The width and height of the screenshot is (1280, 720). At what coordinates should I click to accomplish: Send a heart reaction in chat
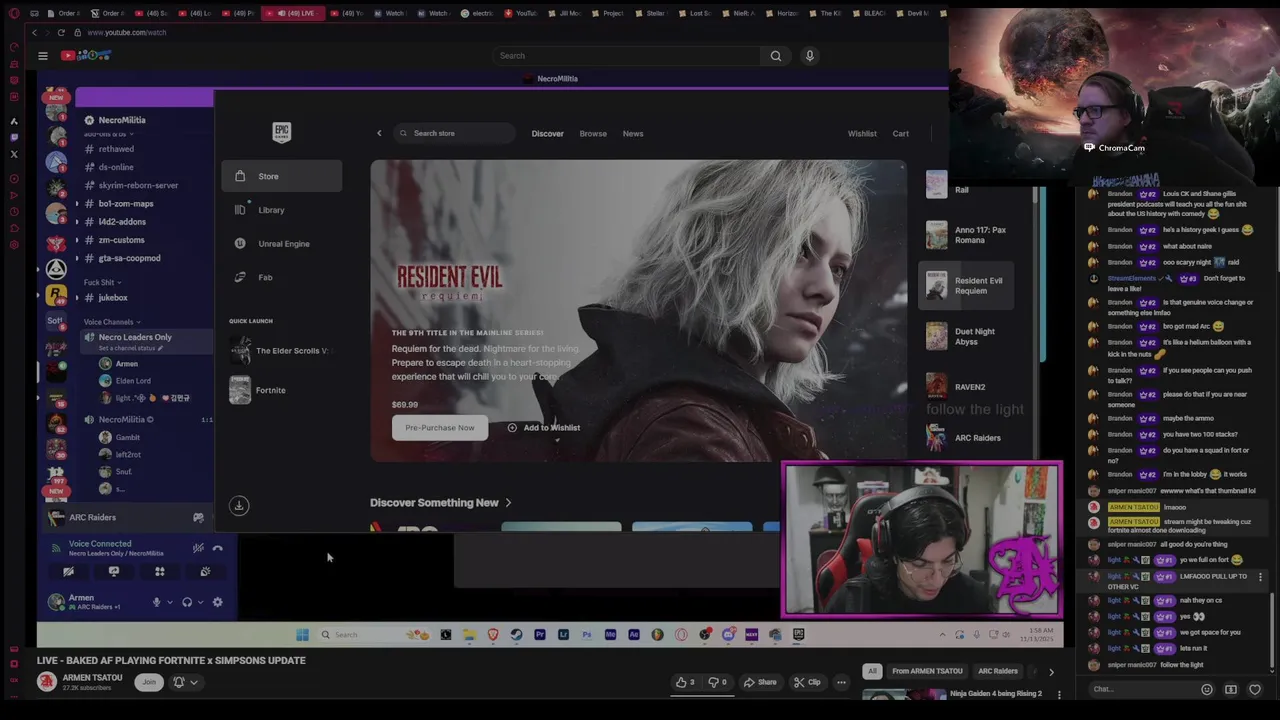tap(1255, 689)
